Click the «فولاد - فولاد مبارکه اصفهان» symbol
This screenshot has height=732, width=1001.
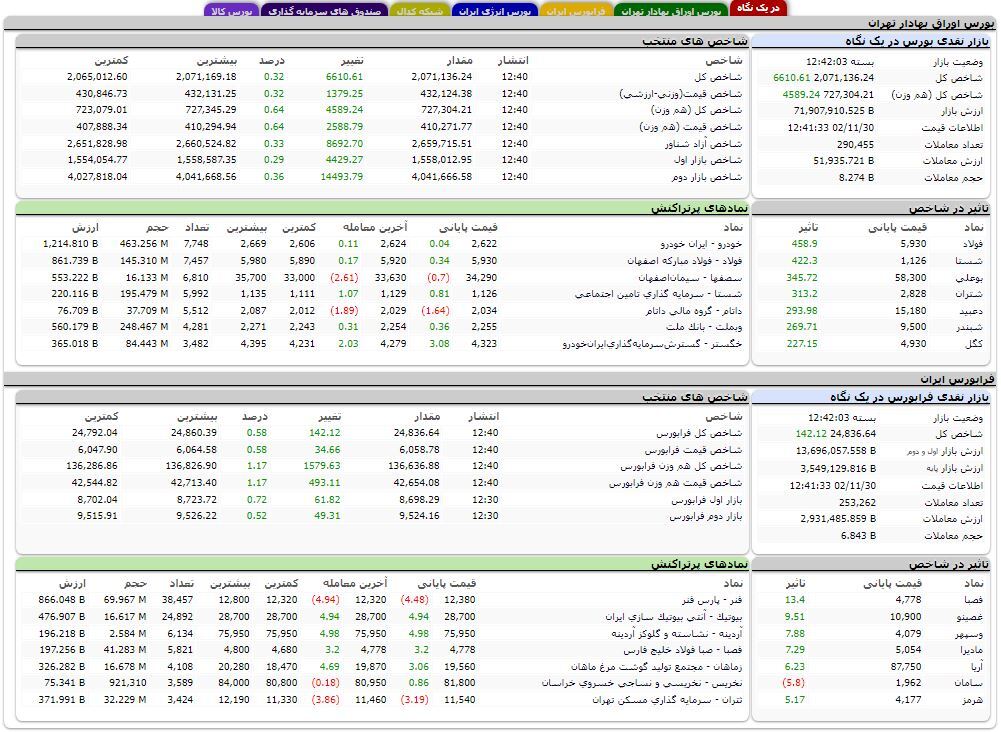click(x=682, y=261)
